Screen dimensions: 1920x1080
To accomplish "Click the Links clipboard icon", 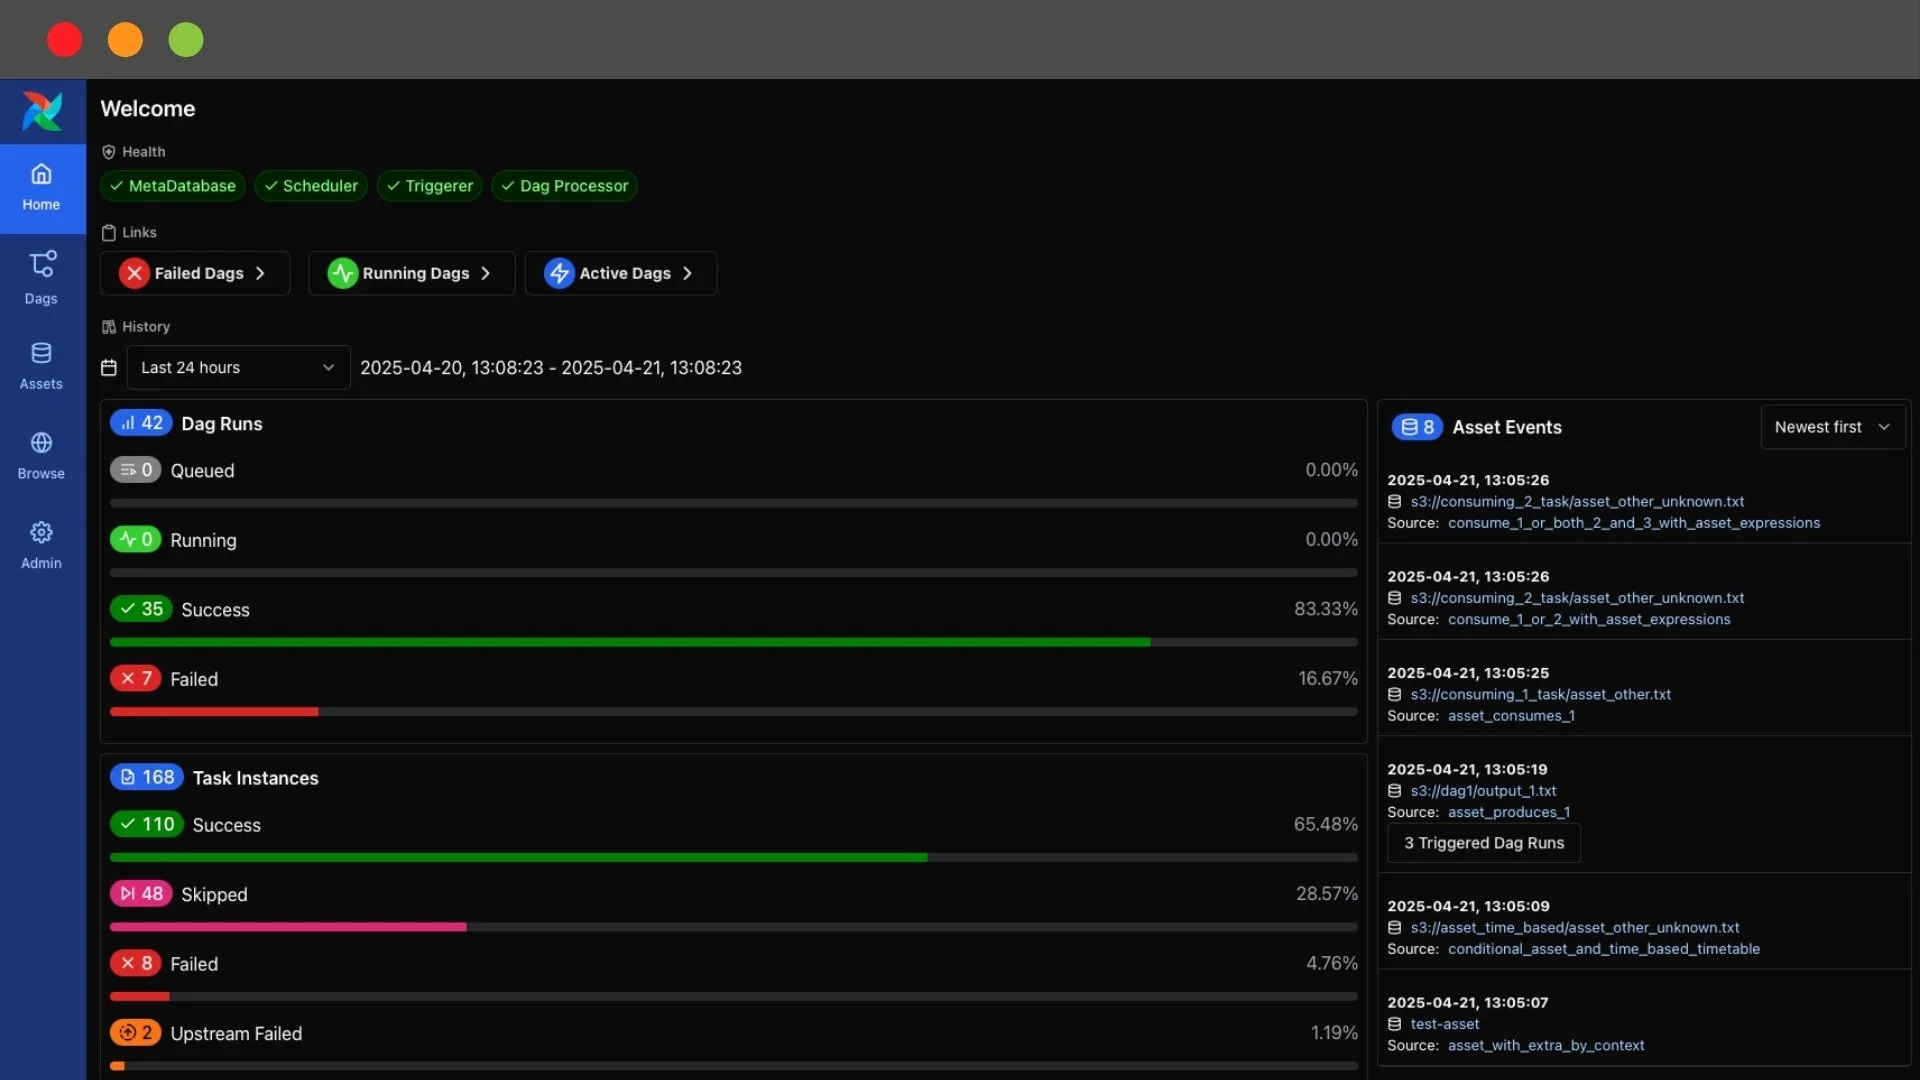I will pyautogui.click(x=109, y=233).
